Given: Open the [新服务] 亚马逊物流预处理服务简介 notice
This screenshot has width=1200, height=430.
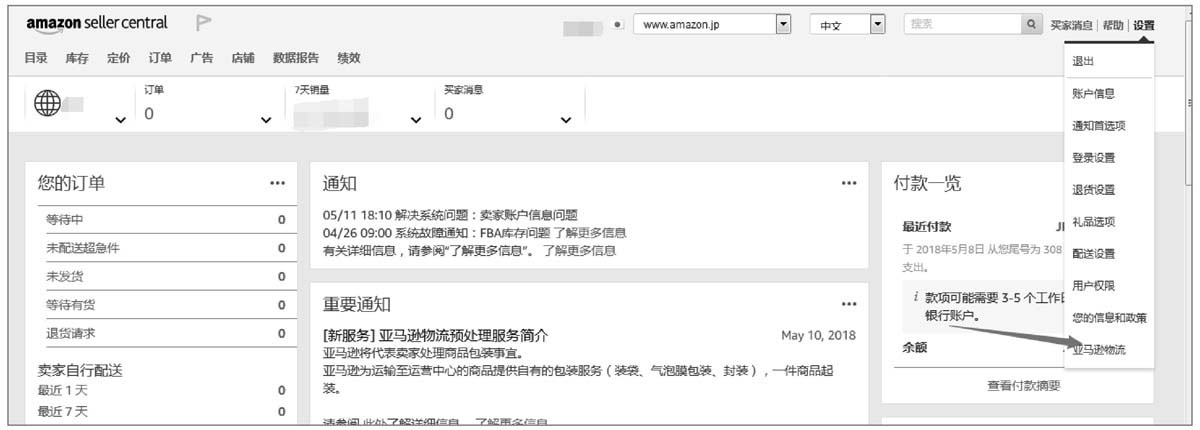Looking at the screenshot, I should coord(435,335).
